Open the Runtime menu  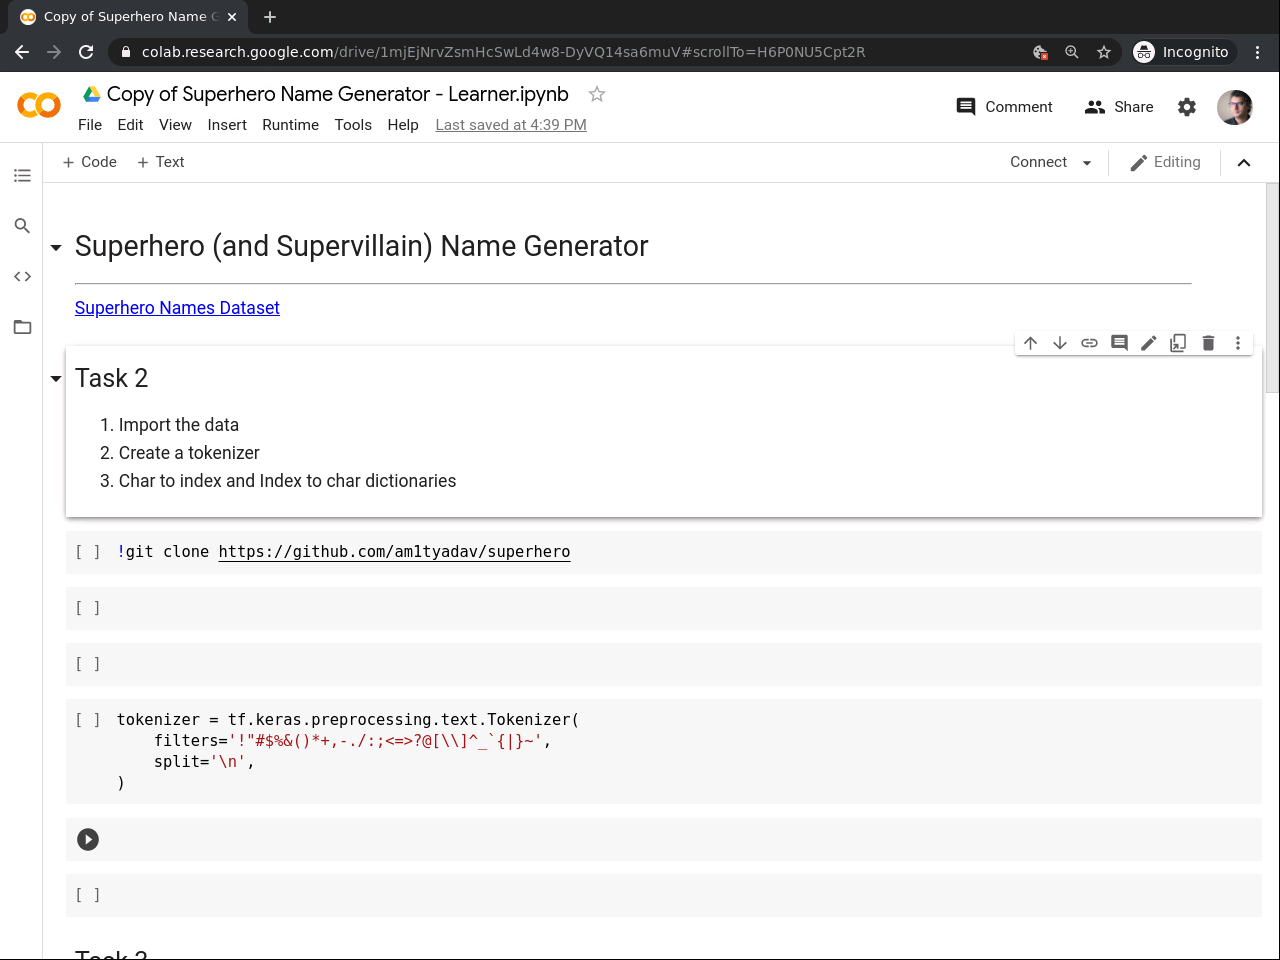(x=290, y=125)
